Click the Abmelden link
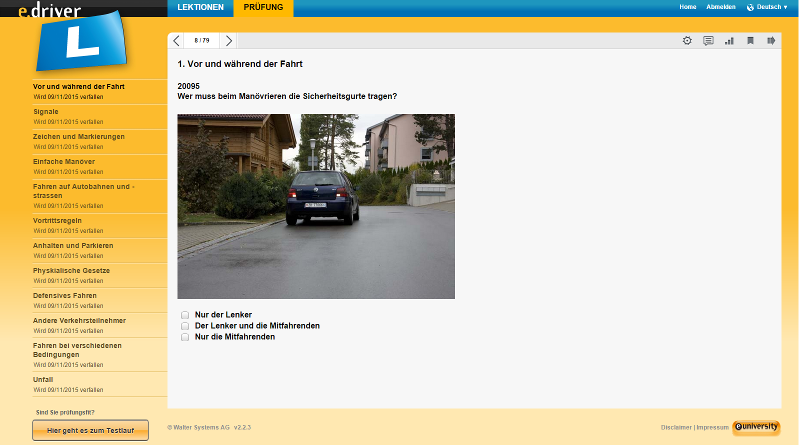 (x=720, y=7)
